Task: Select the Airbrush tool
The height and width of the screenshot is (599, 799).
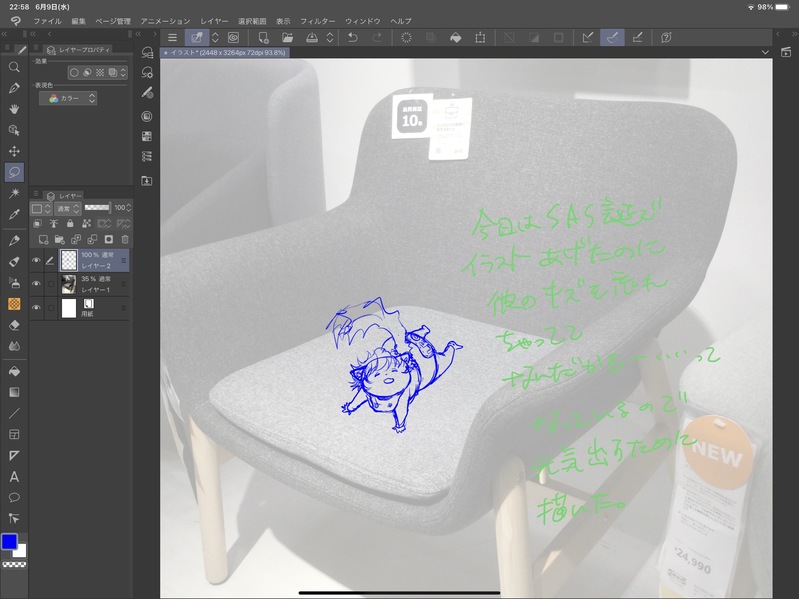Action: [x=14, y=283]
